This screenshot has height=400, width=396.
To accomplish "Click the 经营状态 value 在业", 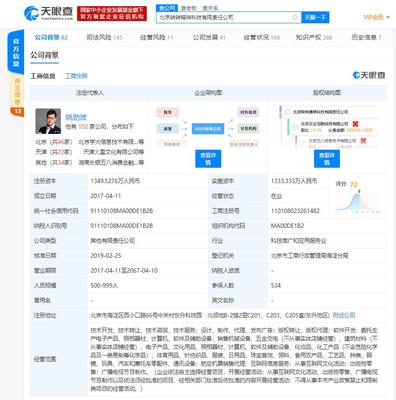I will [x=276, y=196].
